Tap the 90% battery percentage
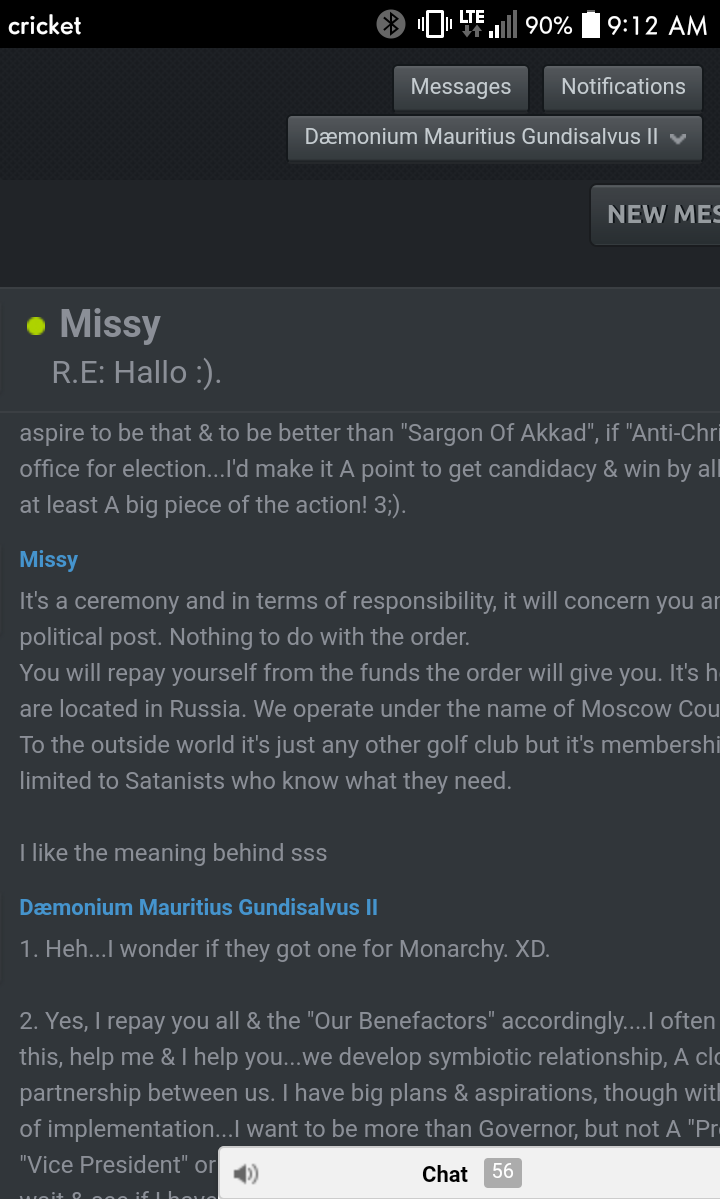Screen dimensions: 720x1199 click(x=549, y=25)
